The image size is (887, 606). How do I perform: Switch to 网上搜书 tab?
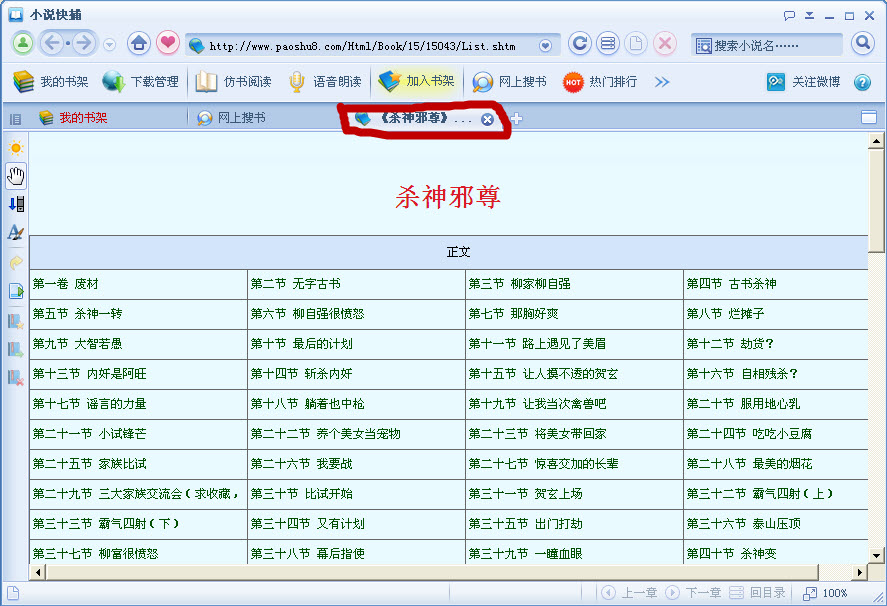click(241, 118)
